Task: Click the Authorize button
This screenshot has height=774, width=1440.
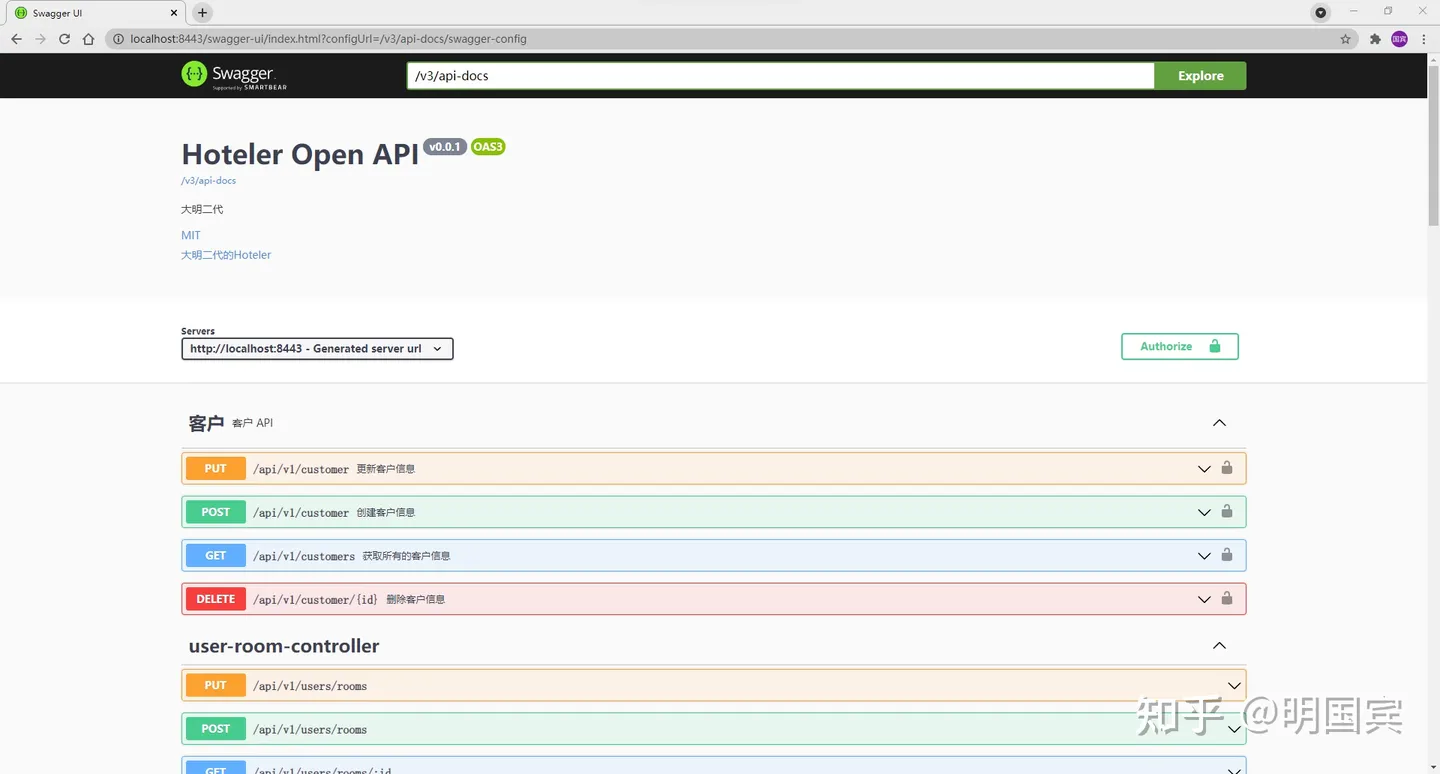Action: (1179, 346)
